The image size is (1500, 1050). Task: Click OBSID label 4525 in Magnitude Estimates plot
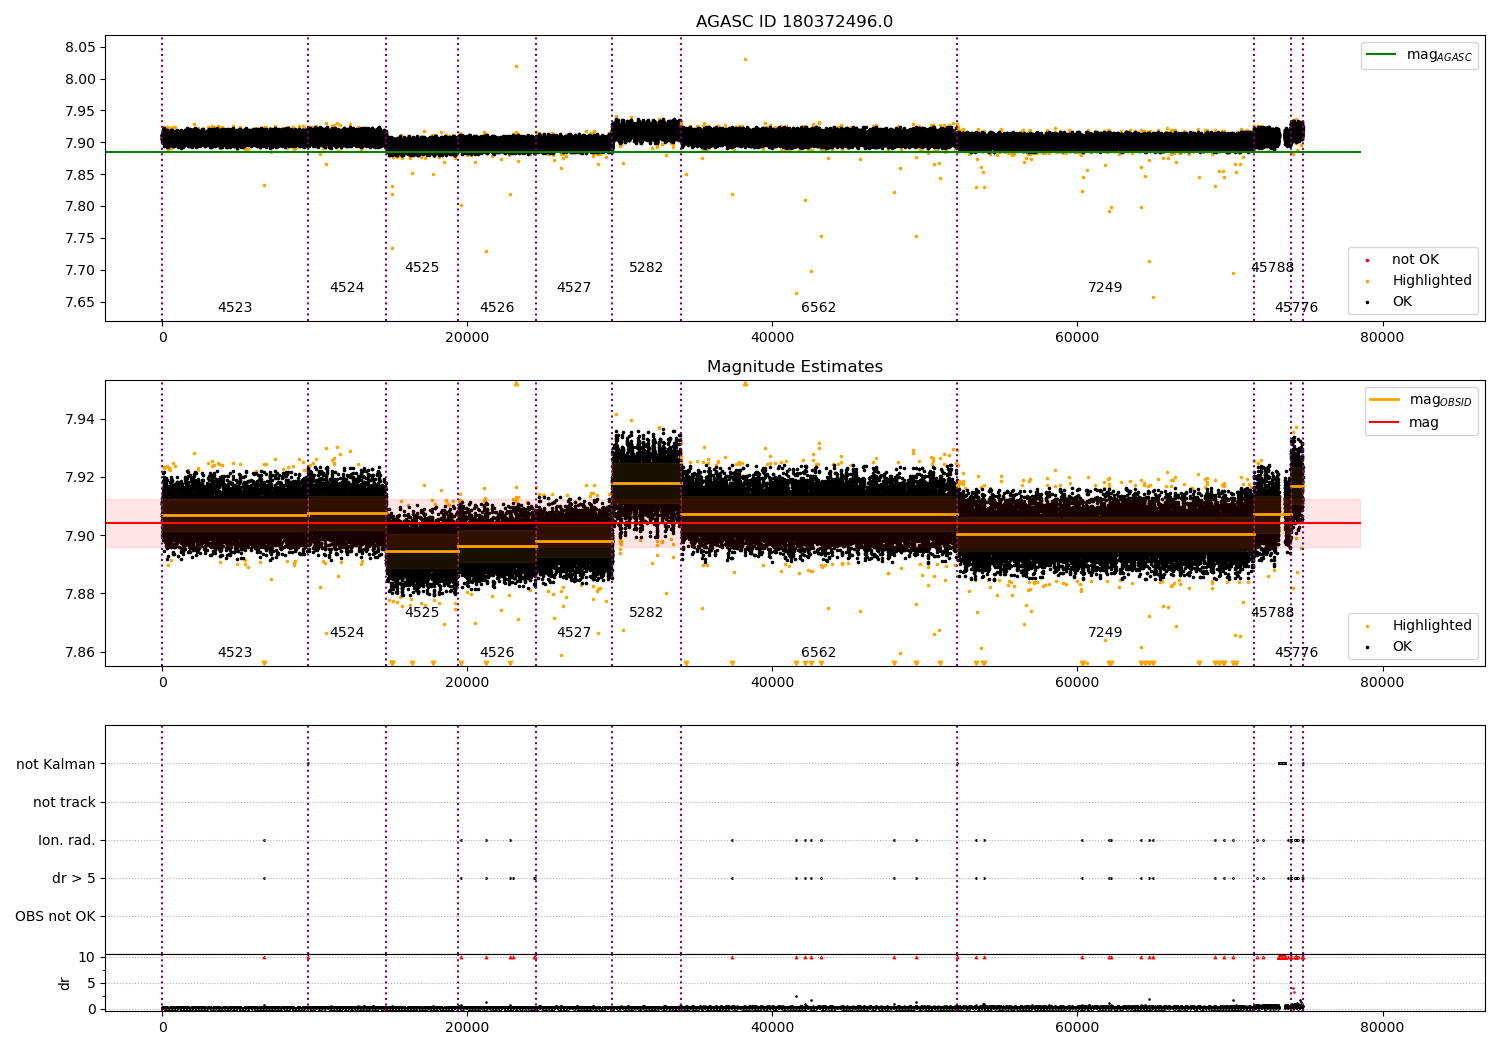(x=422, y=613)
